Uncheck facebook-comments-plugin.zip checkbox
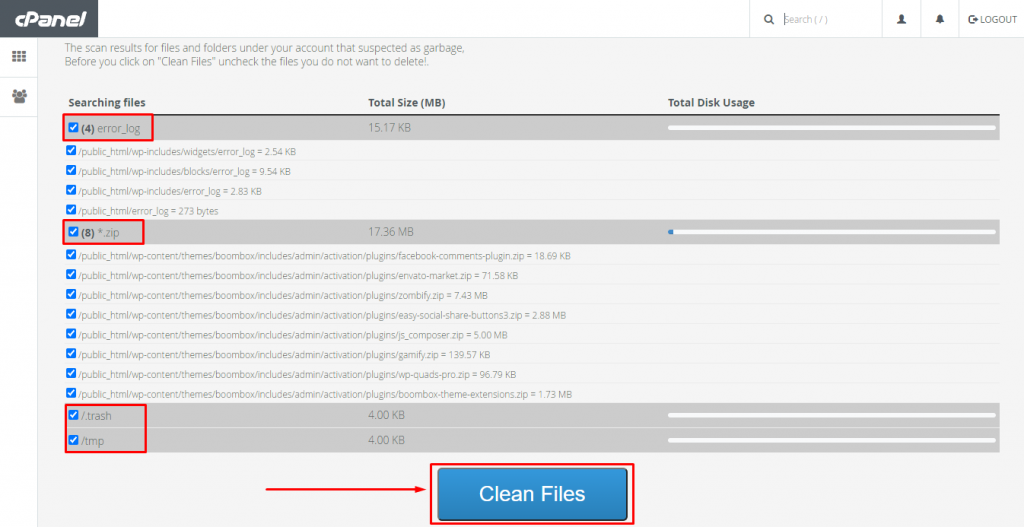 (x=71, y=255)
